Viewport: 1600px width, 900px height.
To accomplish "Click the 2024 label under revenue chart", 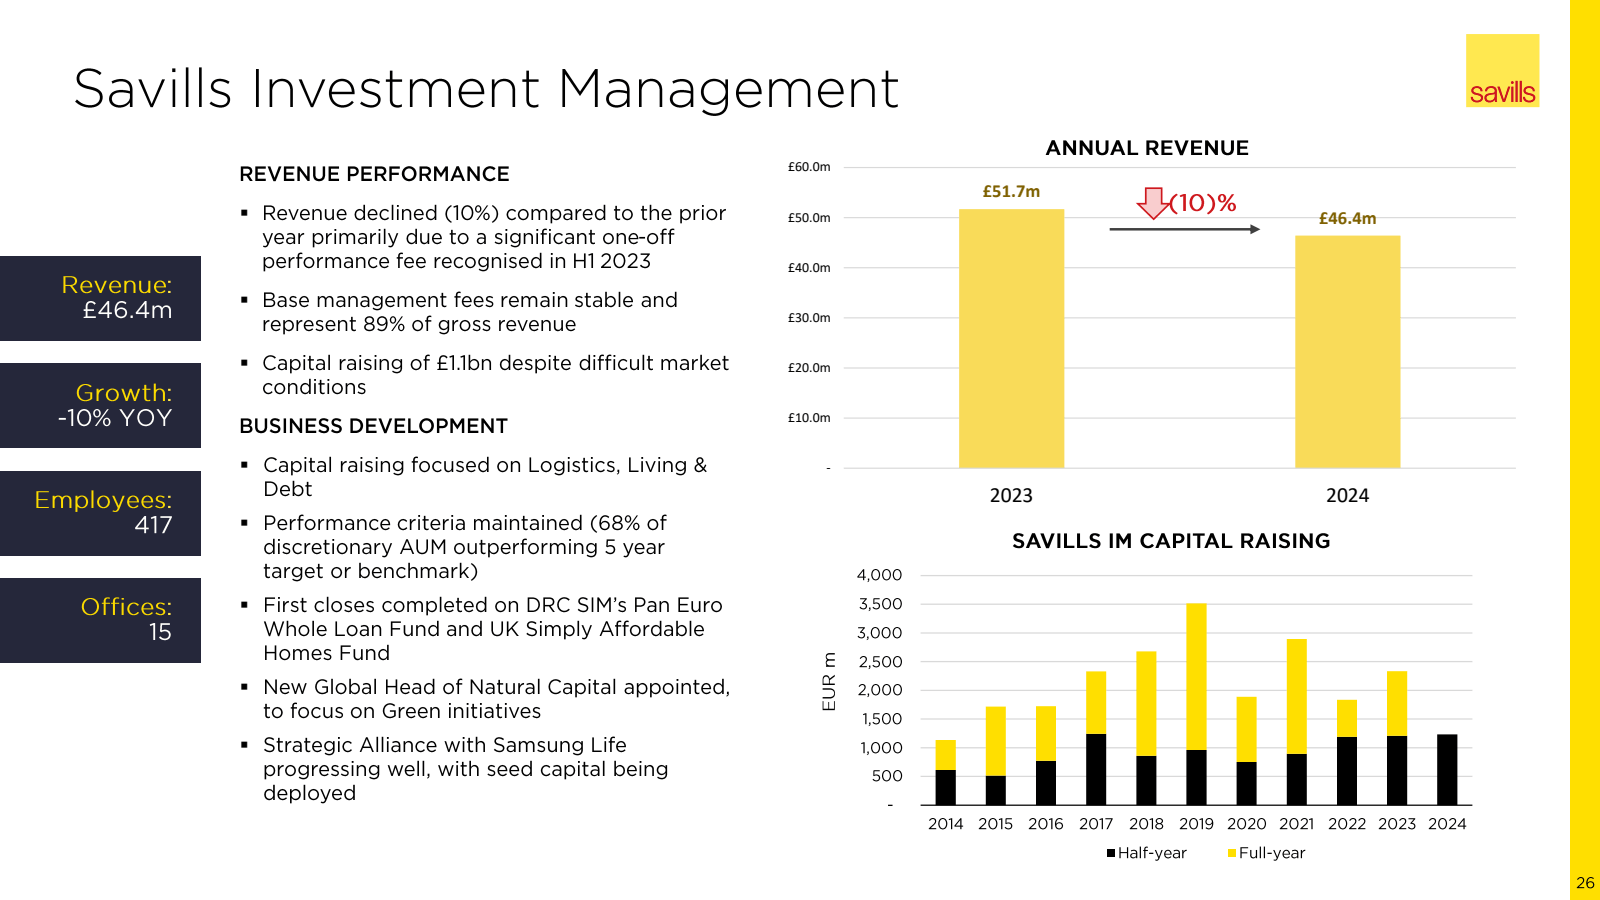I will (1347, 496).
